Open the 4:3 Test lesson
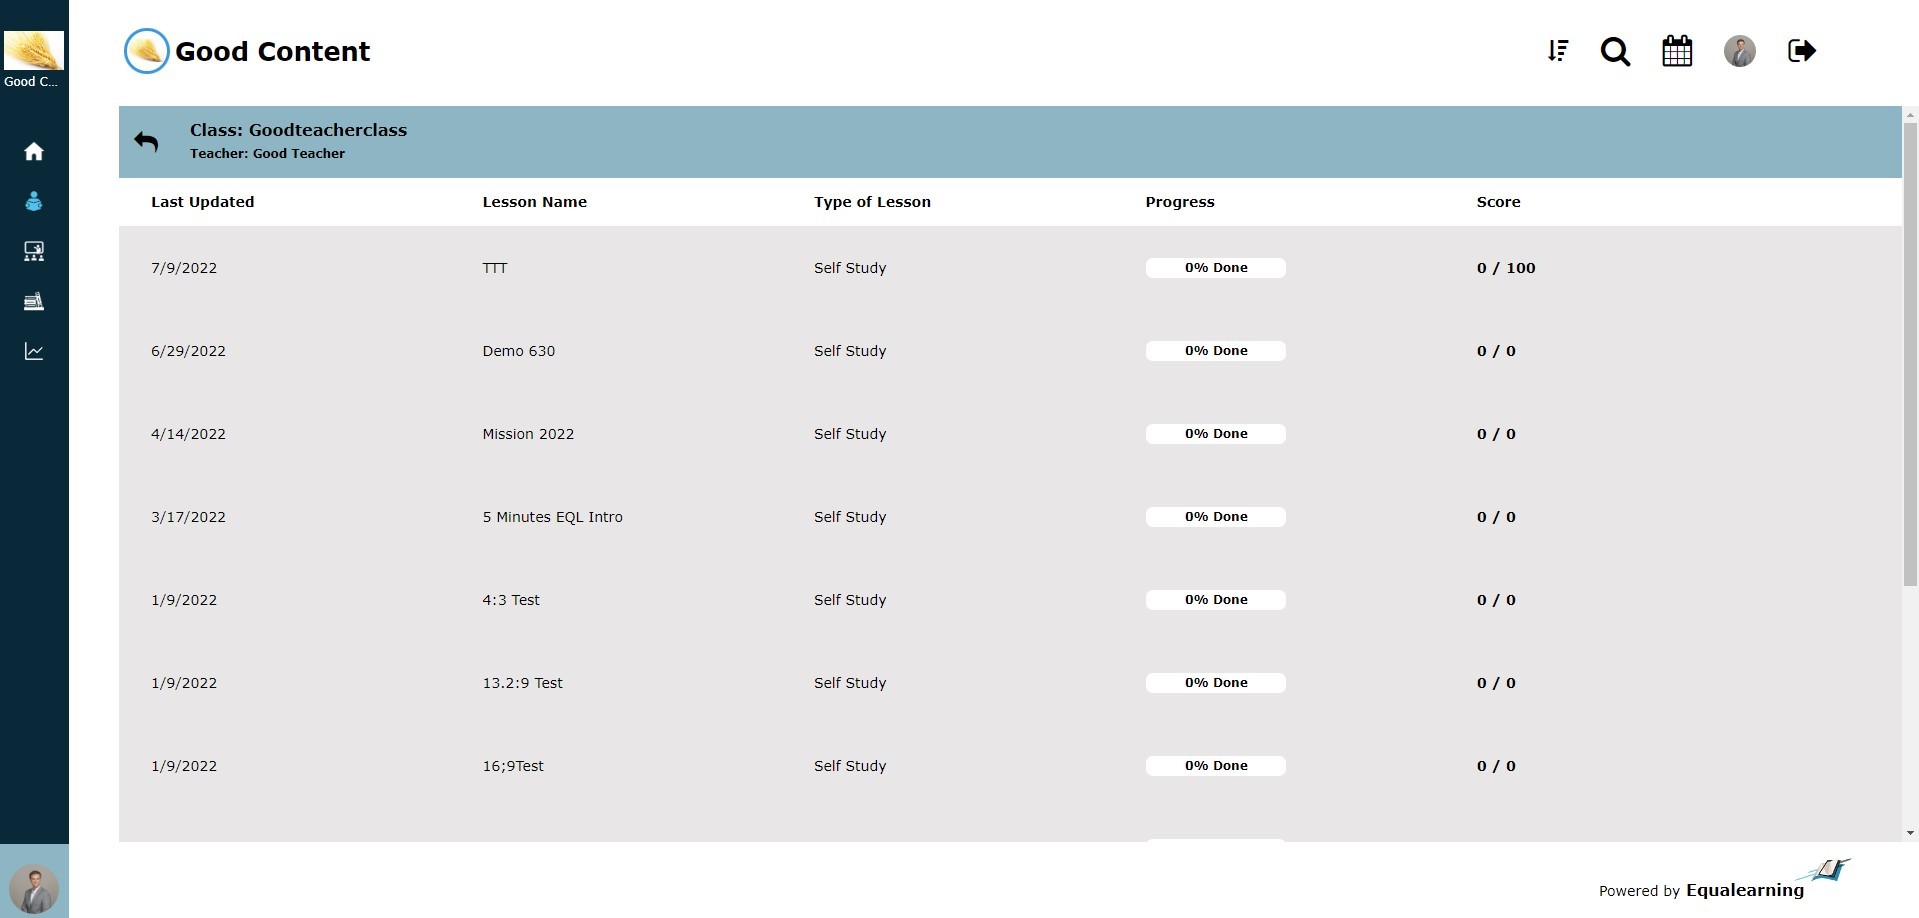Screen dimensions: 1919x918 point(511,600)
